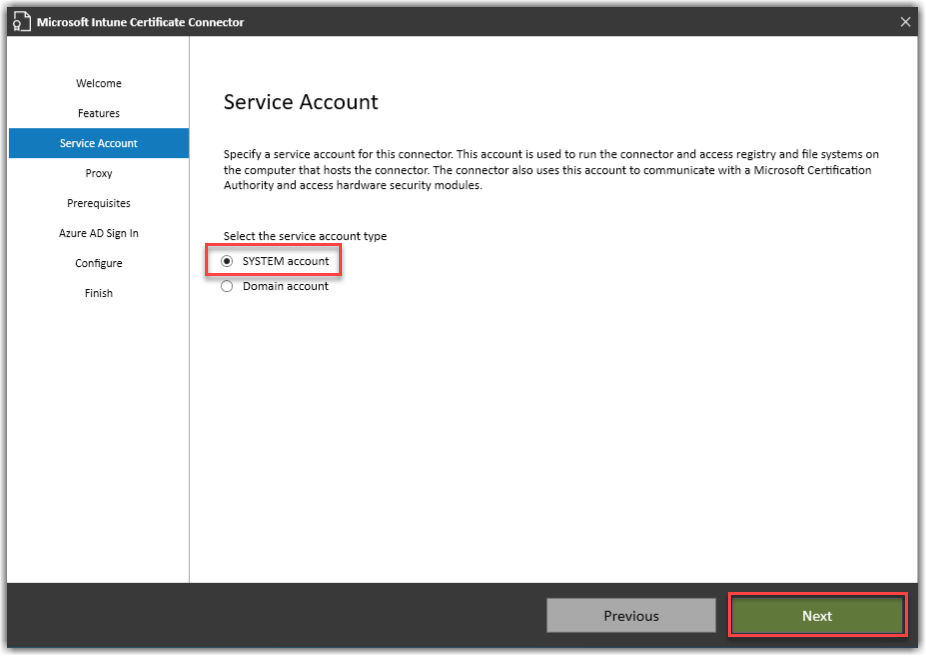Select the SYSTEM account radio button

tap(227, 261)
